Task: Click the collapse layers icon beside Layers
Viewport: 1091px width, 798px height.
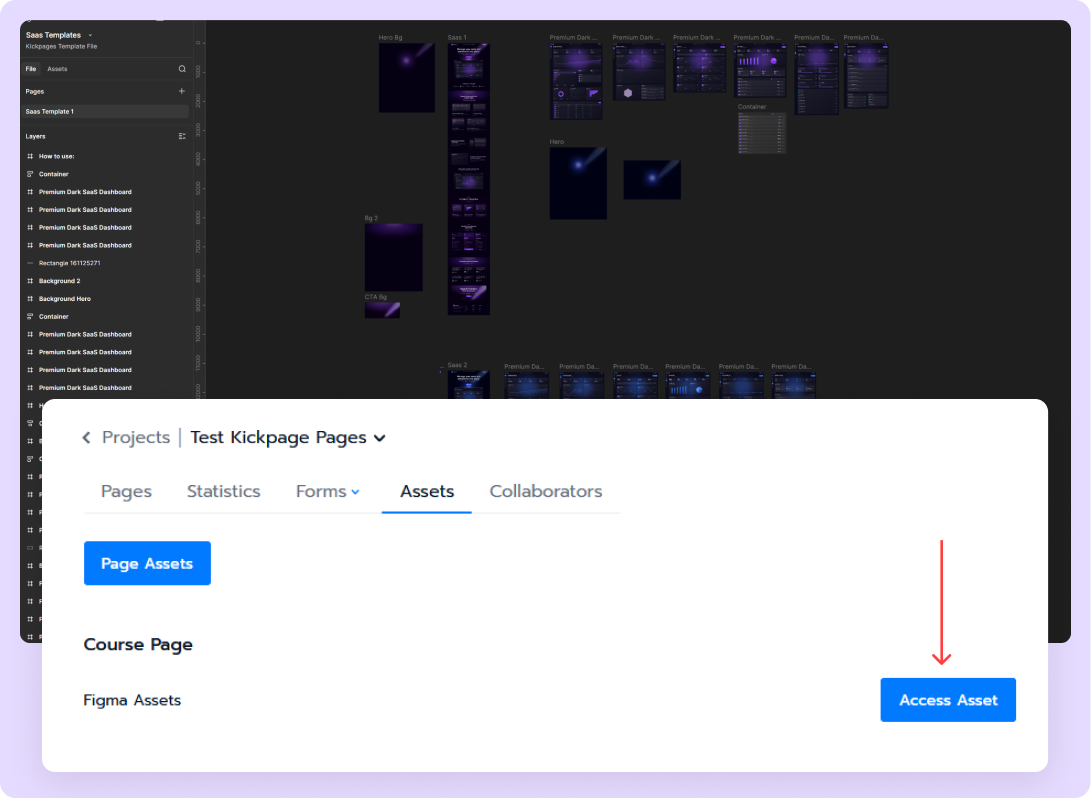Action: pos(182,136)
